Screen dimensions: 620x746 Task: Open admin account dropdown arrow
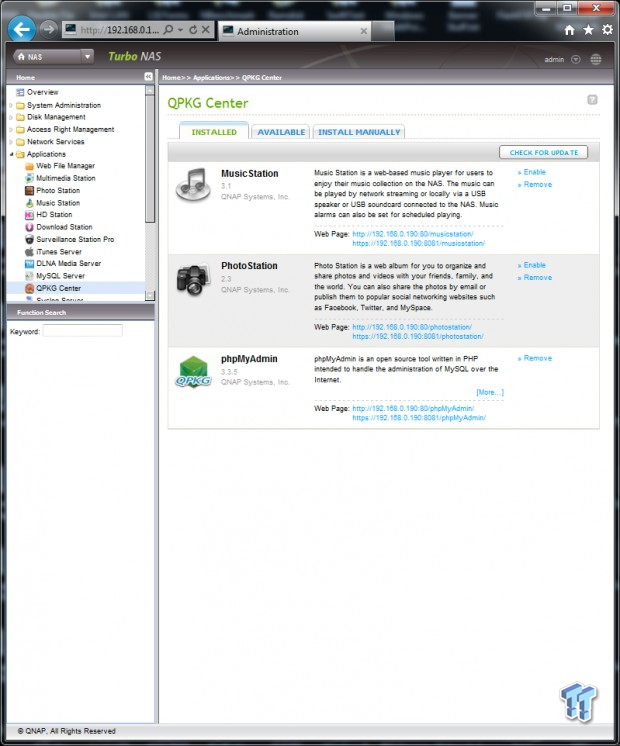click(576, 59)
